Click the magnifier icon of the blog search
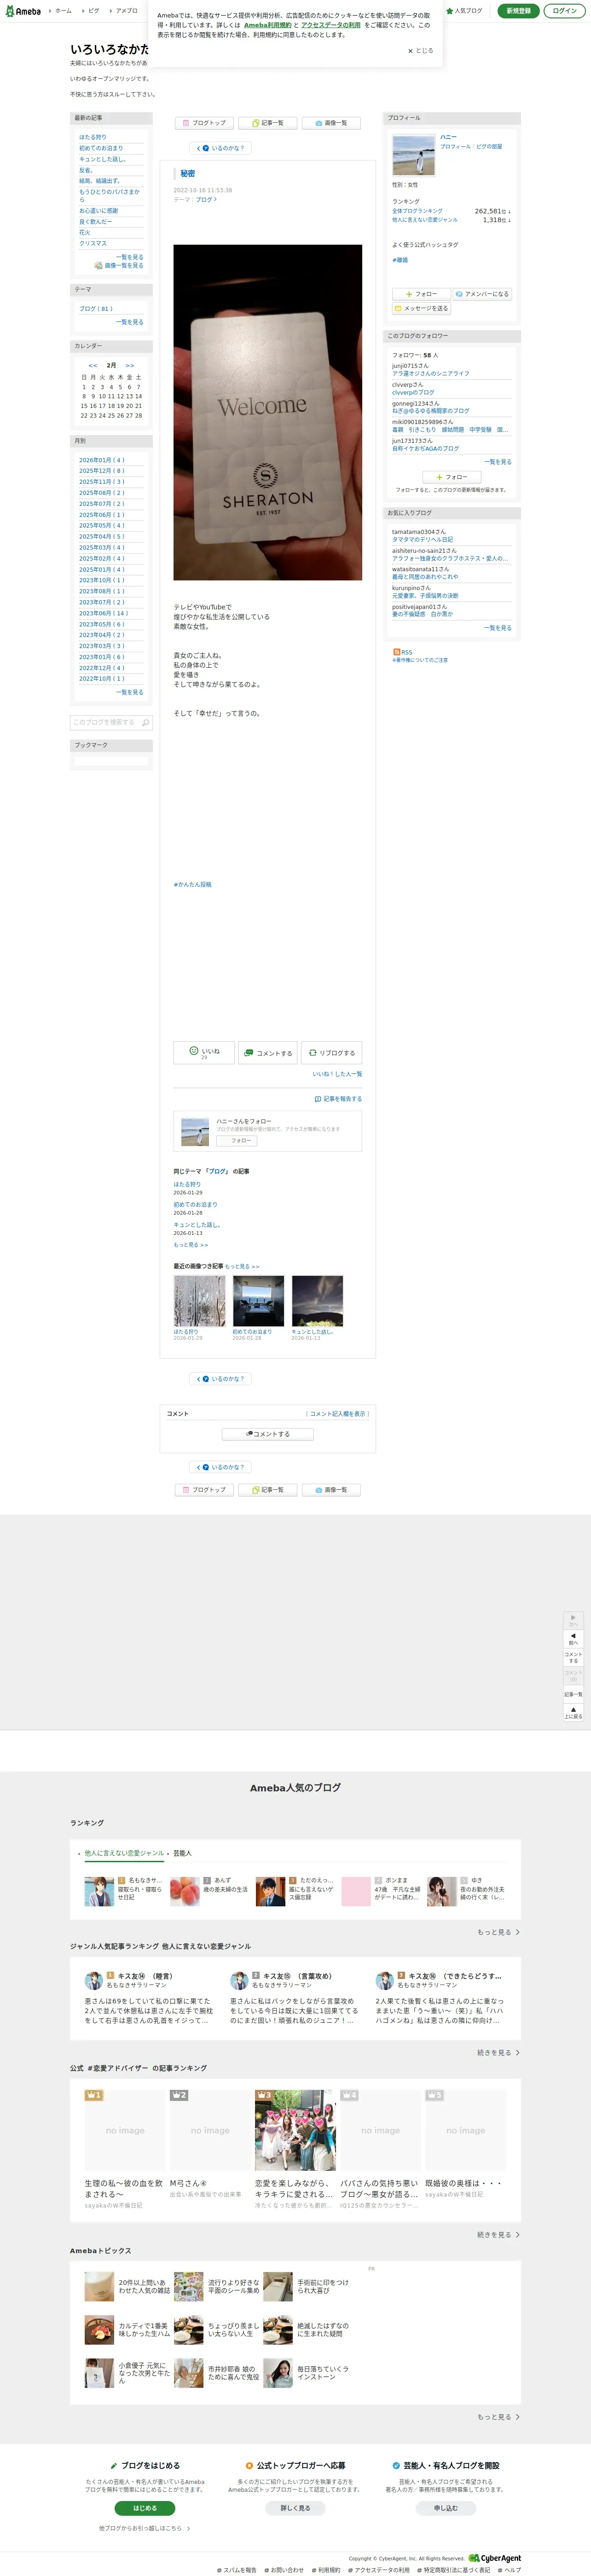Viewport: 591px width, 2576px height. click(146, 722)
